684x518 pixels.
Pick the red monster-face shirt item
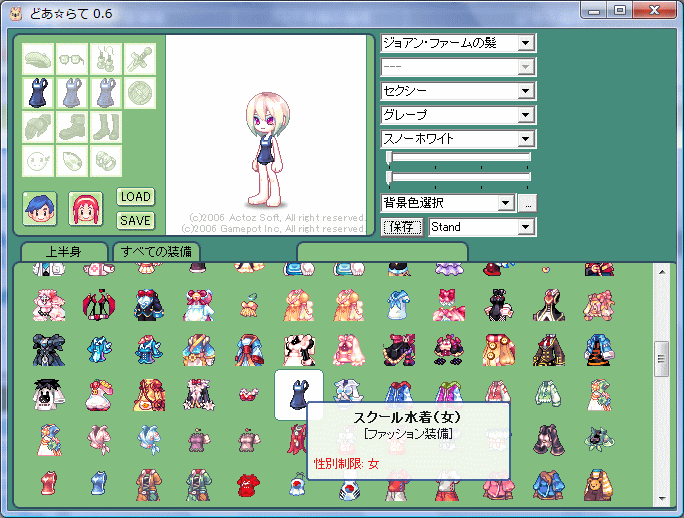[249, 485]
